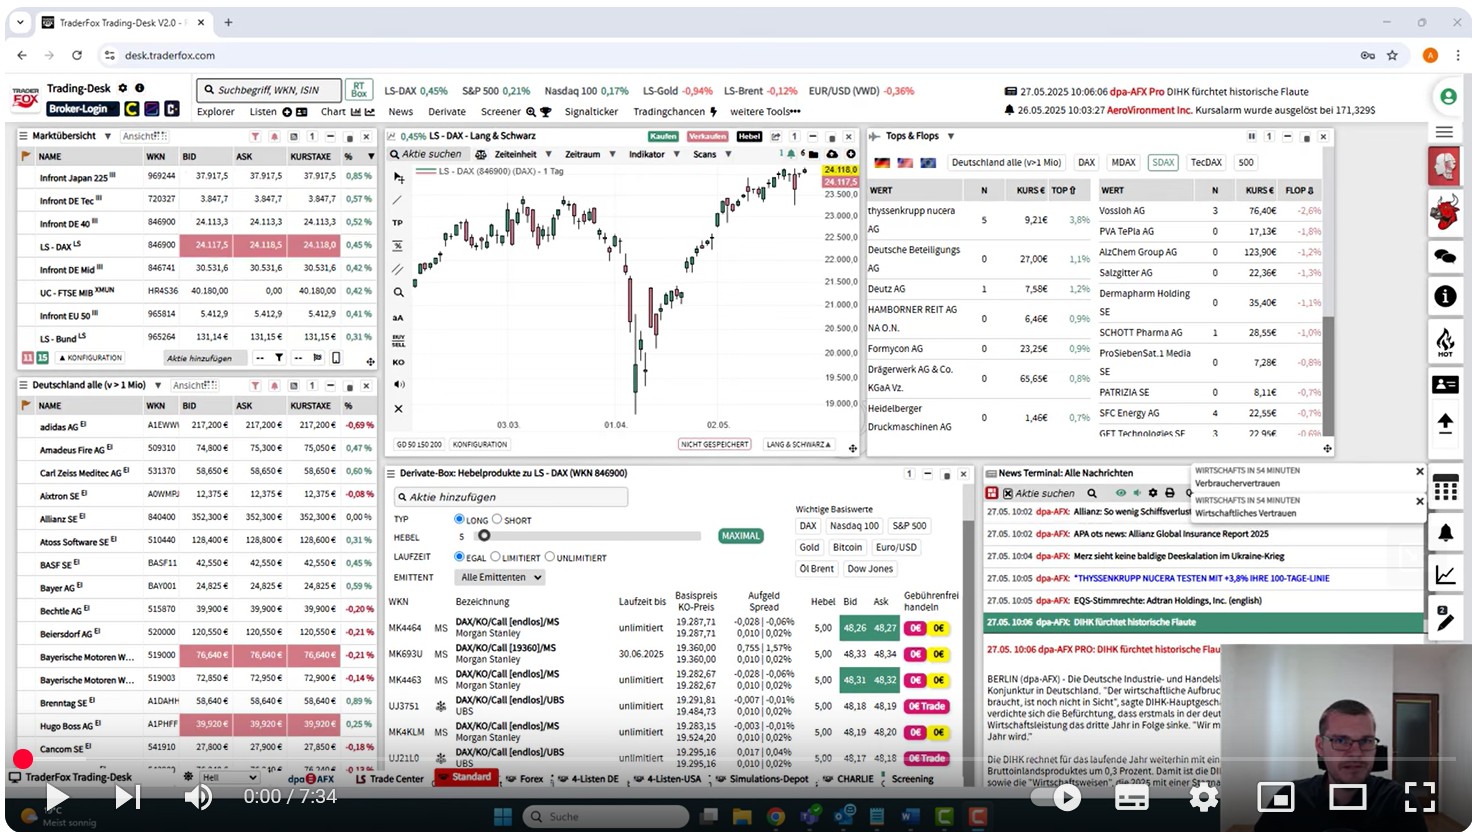Open the line chart sidebar icon
Image resolution: width=1477 pixels, height=835 pixels.
pyautogui.click(x=1445, y=575)
